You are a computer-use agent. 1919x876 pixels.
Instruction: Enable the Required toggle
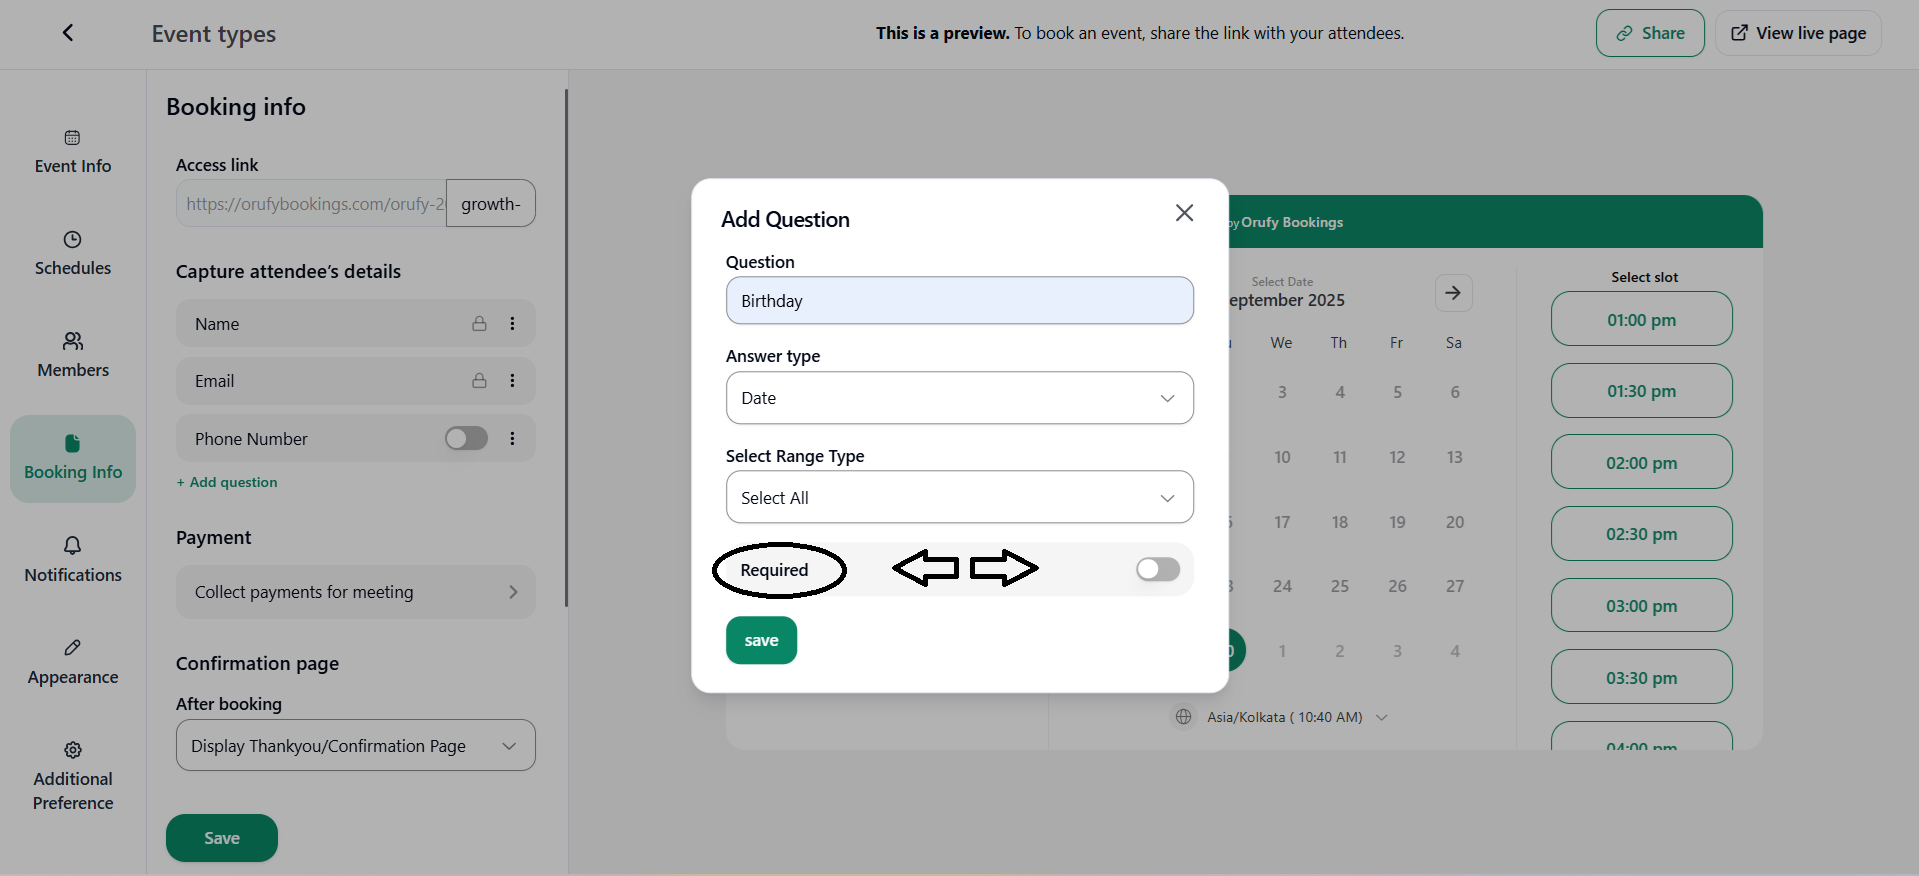click(x=1157, y=570)
